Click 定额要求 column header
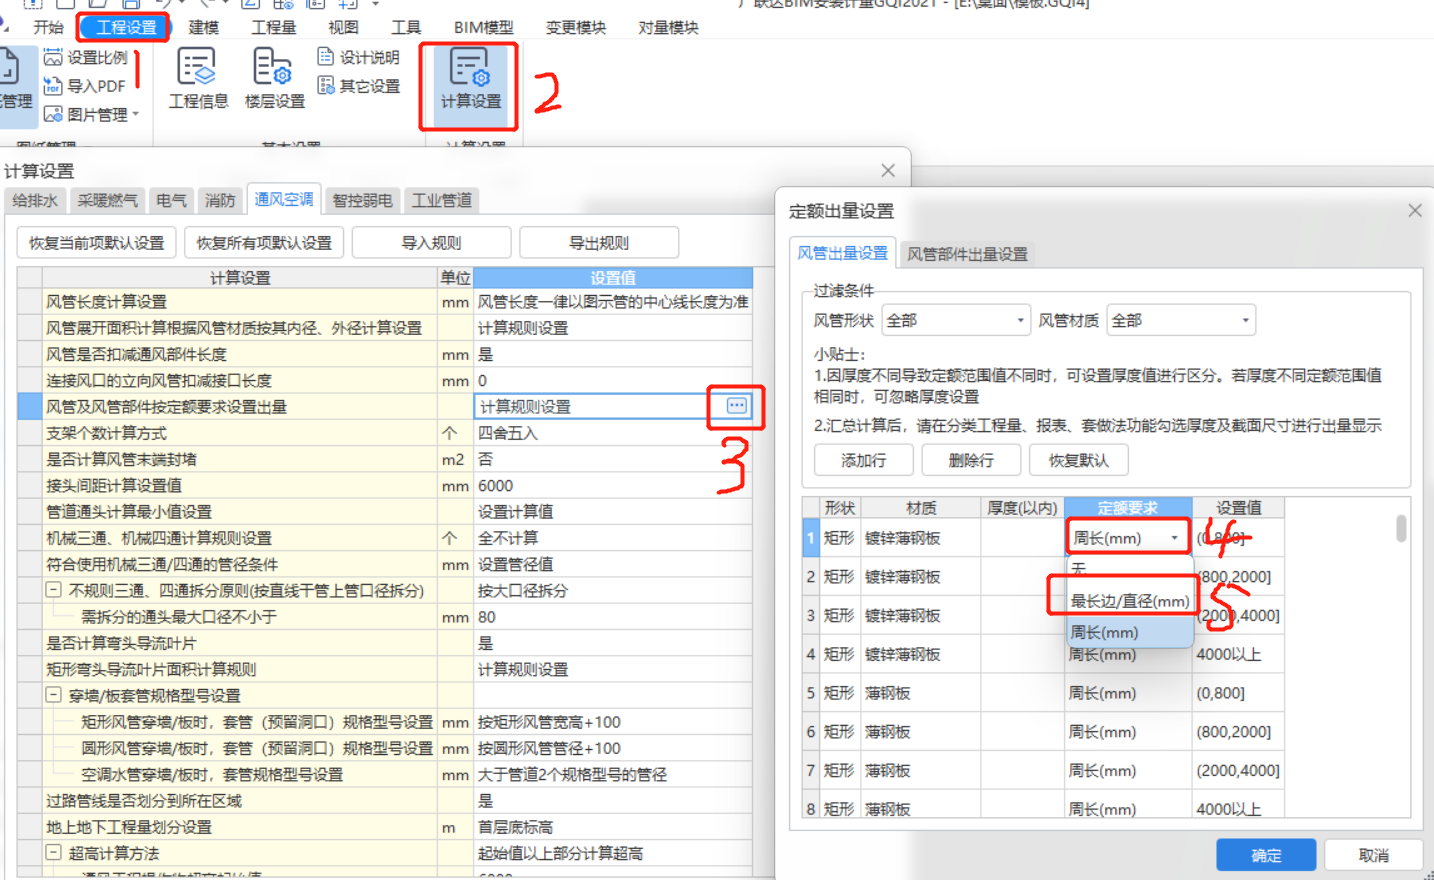 1128,508
